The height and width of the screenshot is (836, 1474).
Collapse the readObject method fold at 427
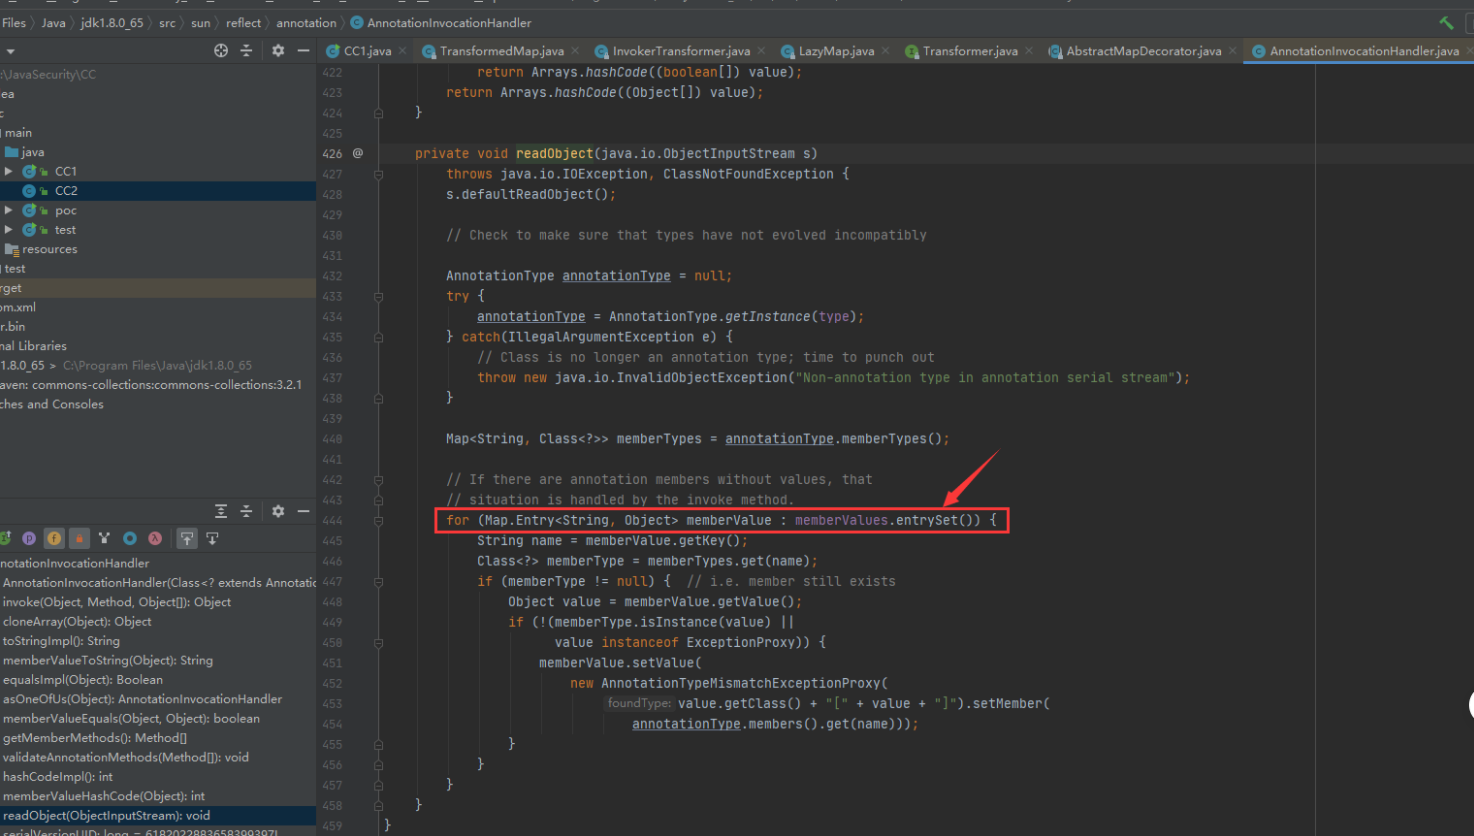[378, 174]
